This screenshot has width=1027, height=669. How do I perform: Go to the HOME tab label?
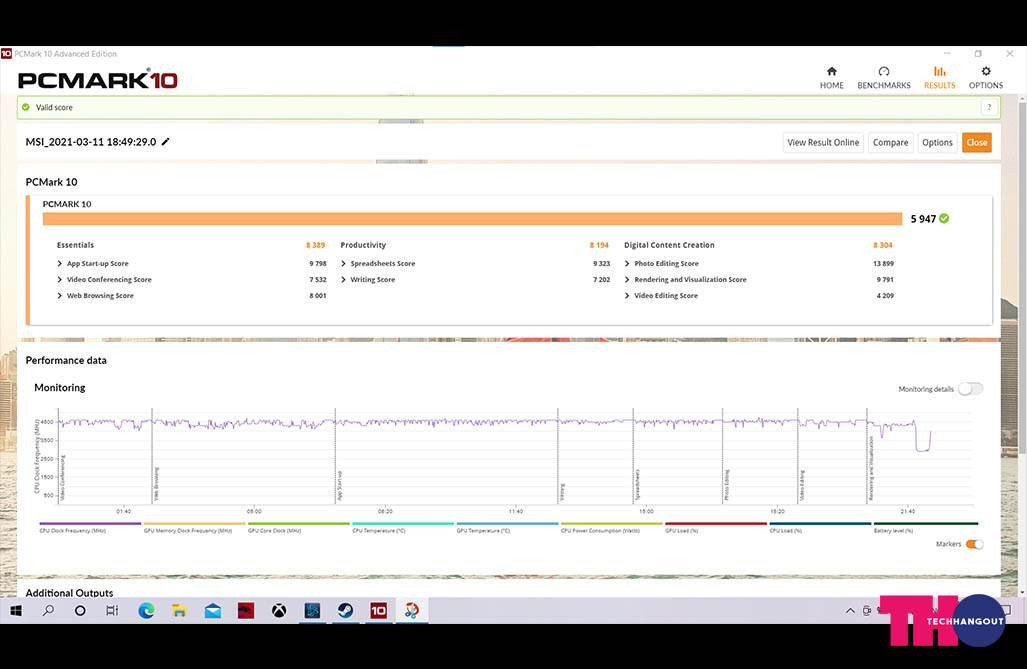click(832, 85)
